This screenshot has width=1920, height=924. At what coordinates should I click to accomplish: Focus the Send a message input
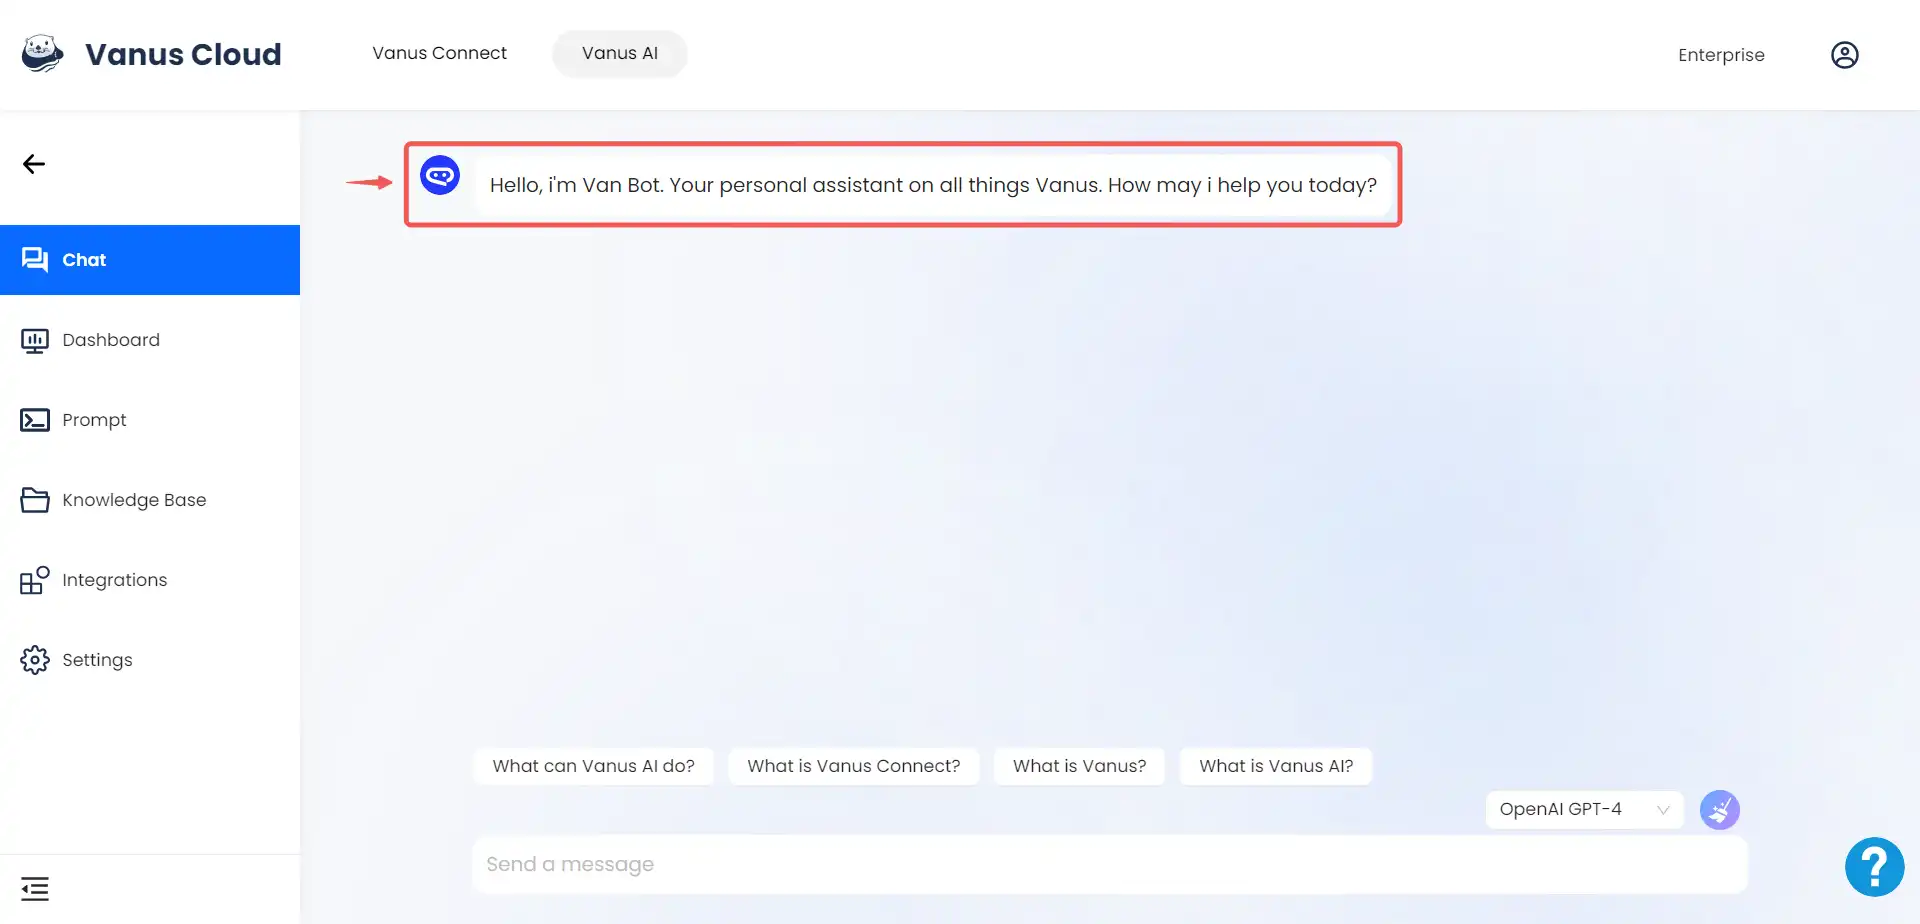pos(1110,864)
